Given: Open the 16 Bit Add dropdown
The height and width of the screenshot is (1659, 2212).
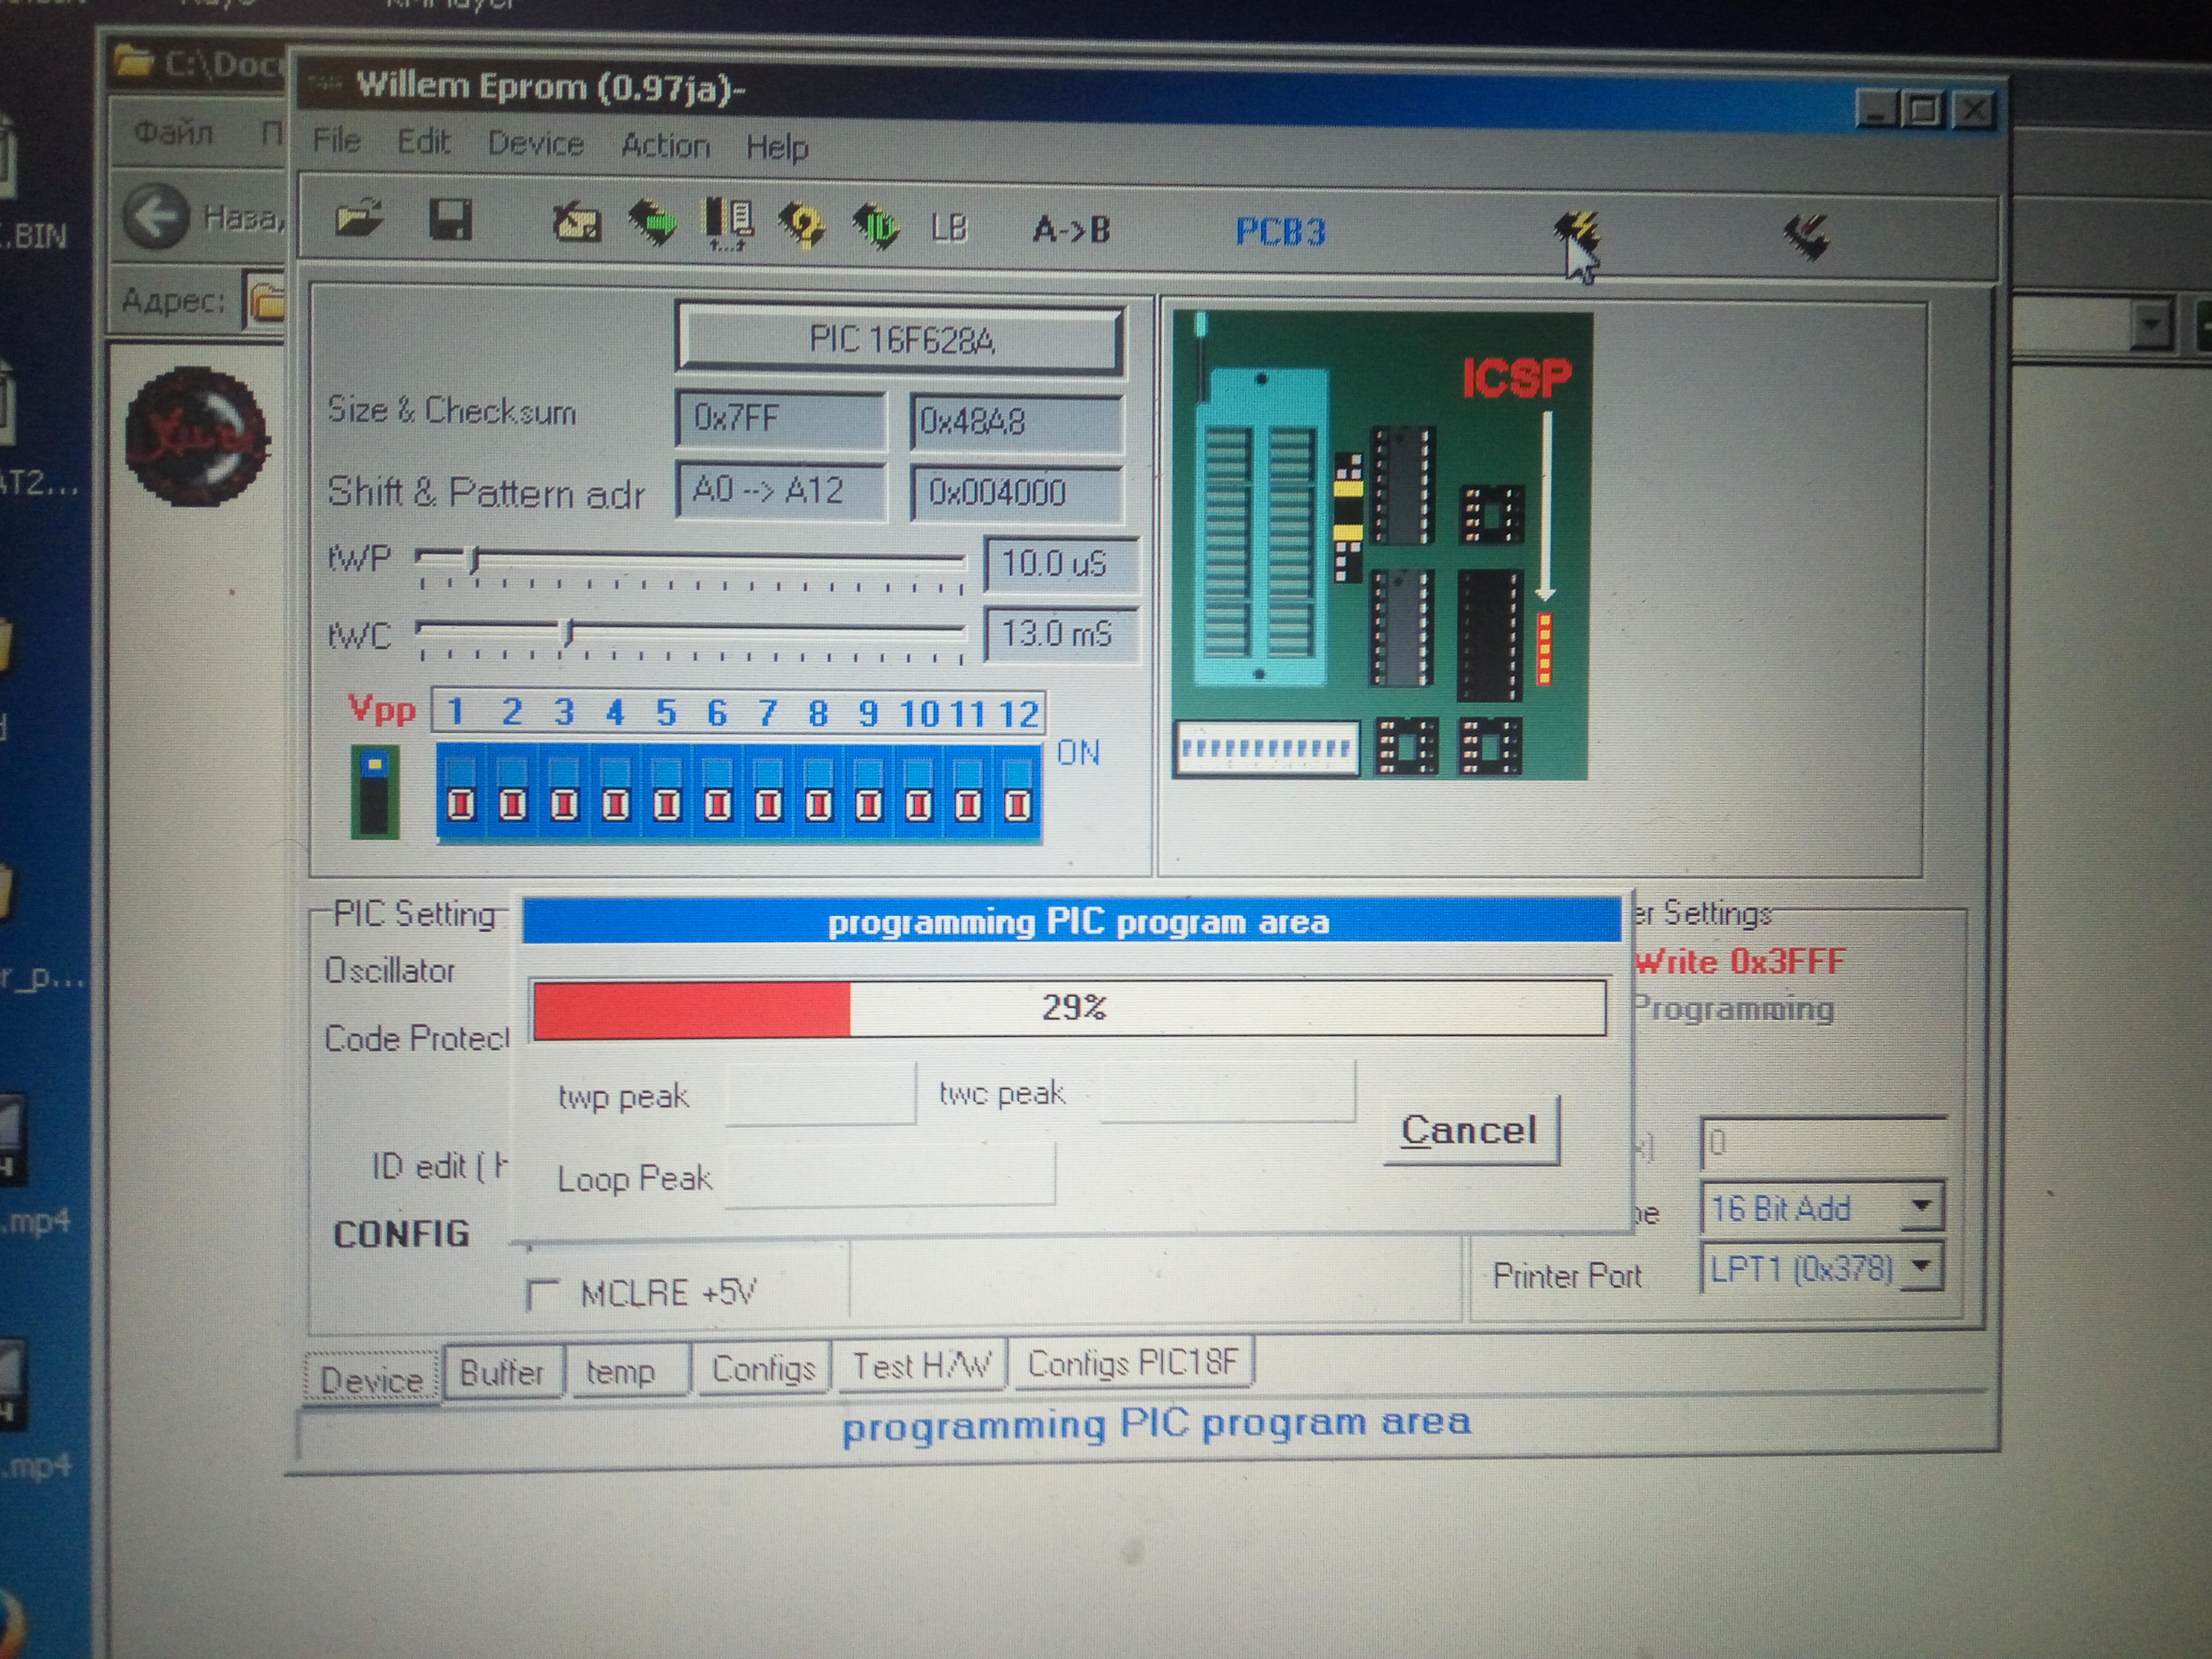Looking at the screenshot, I should click(x=1920, y=1207).
